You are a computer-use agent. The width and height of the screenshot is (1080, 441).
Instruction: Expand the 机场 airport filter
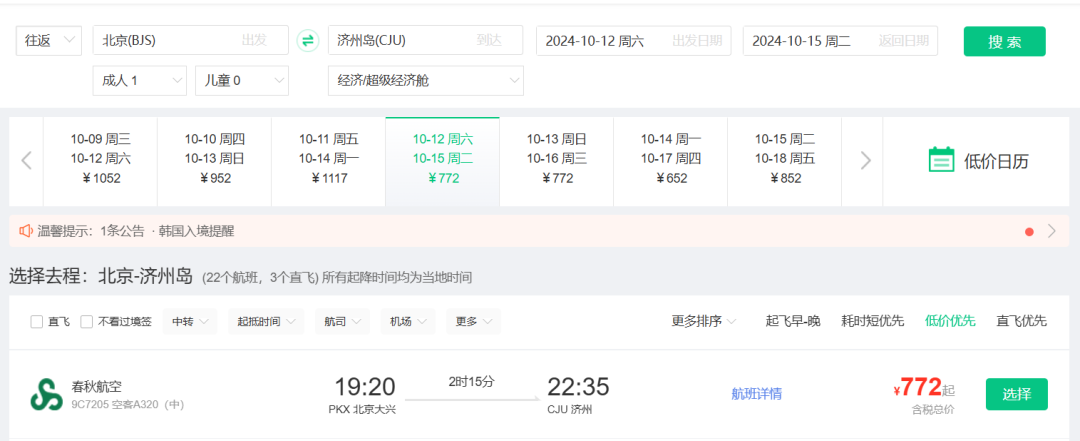coord(408,322)
